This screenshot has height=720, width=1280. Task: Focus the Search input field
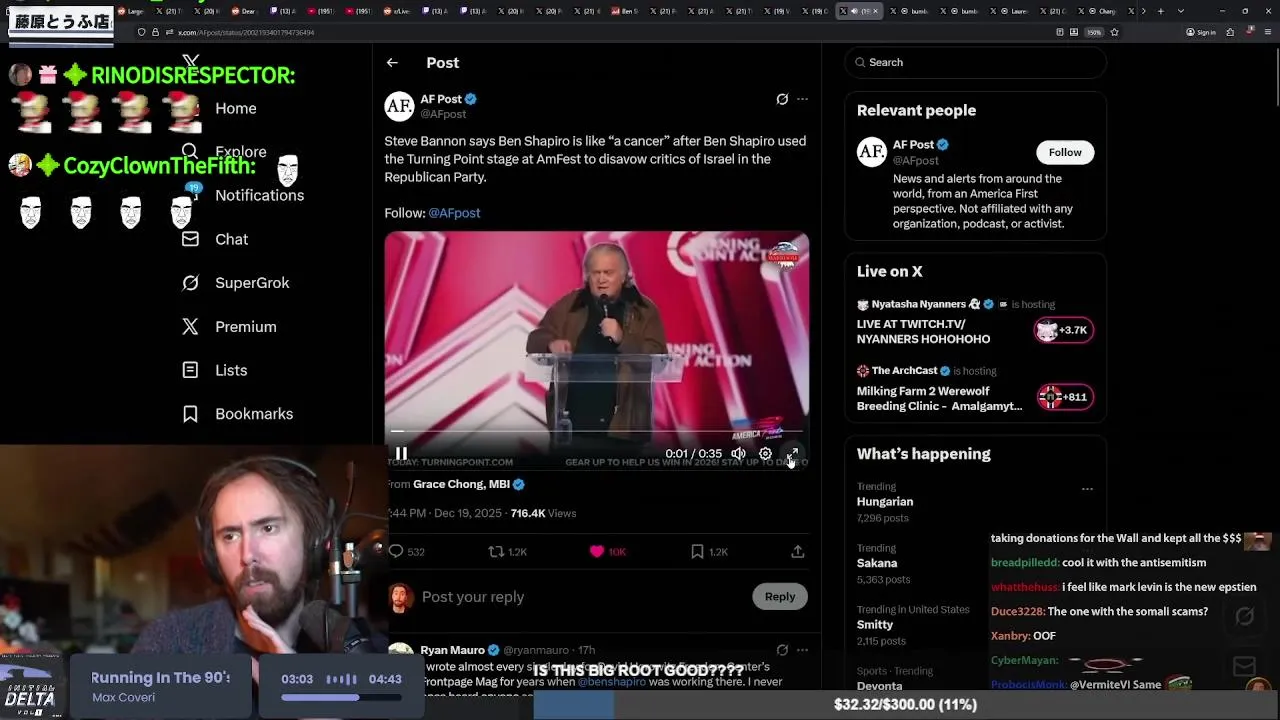tap(975, 62)
